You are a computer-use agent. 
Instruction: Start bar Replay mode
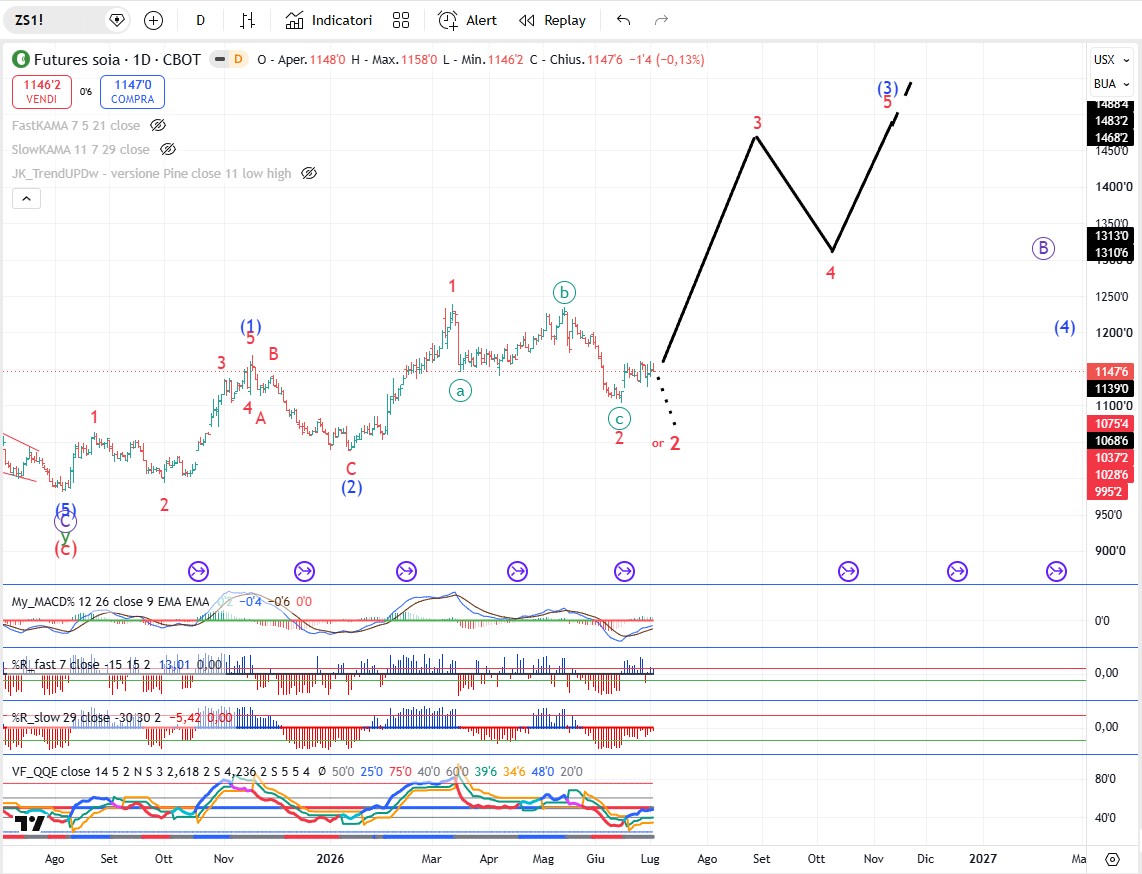552,20
